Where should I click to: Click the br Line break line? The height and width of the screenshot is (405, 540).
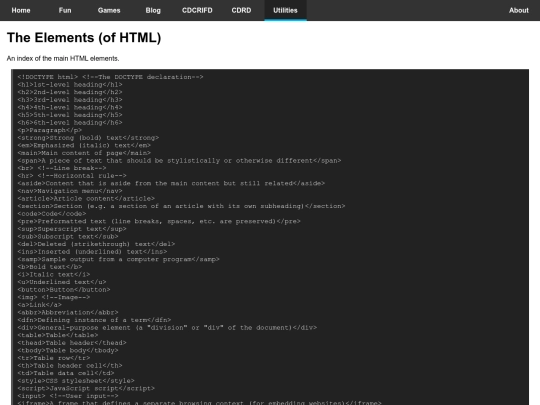62,168
